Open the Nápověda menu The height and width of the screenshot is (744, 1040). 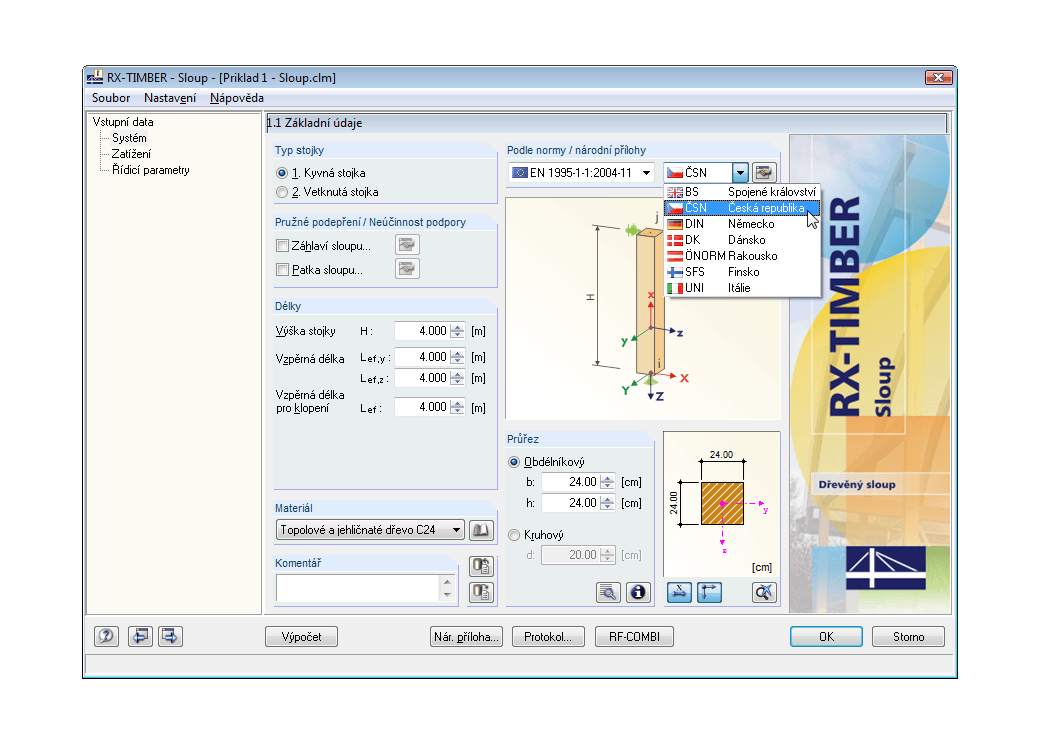point(237,98)
